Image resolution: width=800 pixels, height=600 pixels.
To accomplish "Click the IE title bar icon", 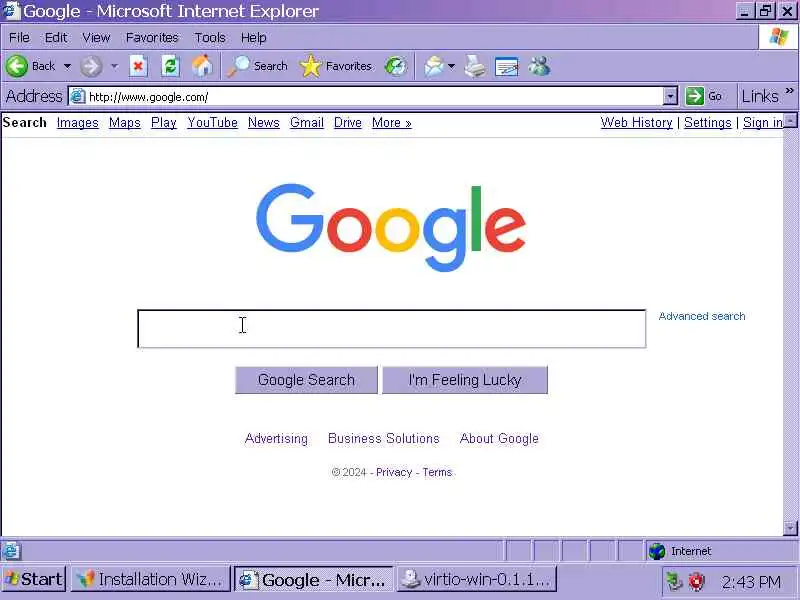I will coord(11,11).
